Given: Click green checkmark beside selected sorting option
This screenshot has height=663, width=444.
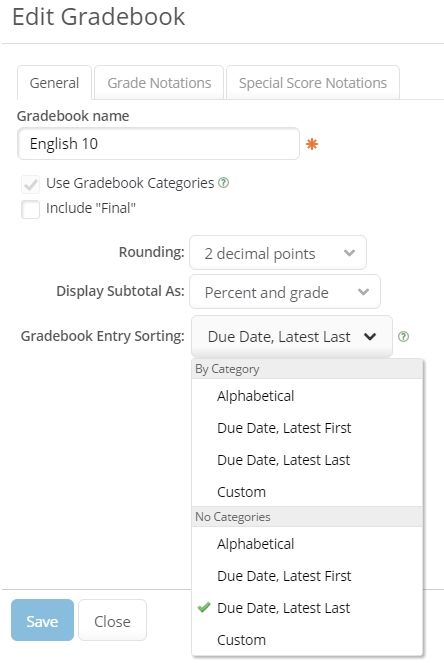Looking at the screenshot, I should (204, 608).
